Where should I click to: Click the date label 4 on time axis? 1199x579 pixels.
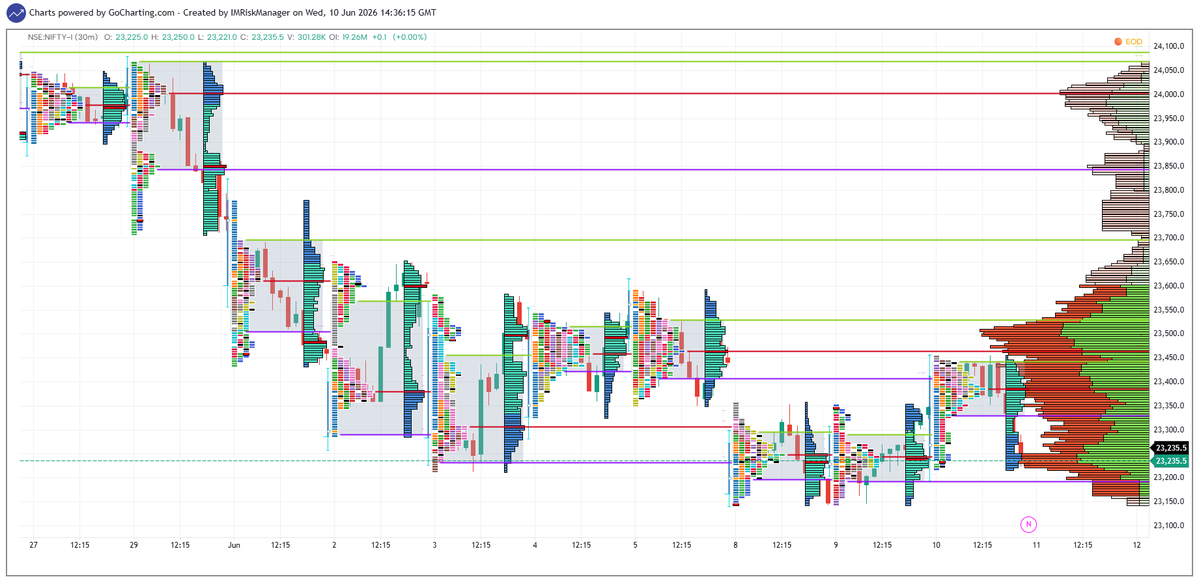coord(535,545)
